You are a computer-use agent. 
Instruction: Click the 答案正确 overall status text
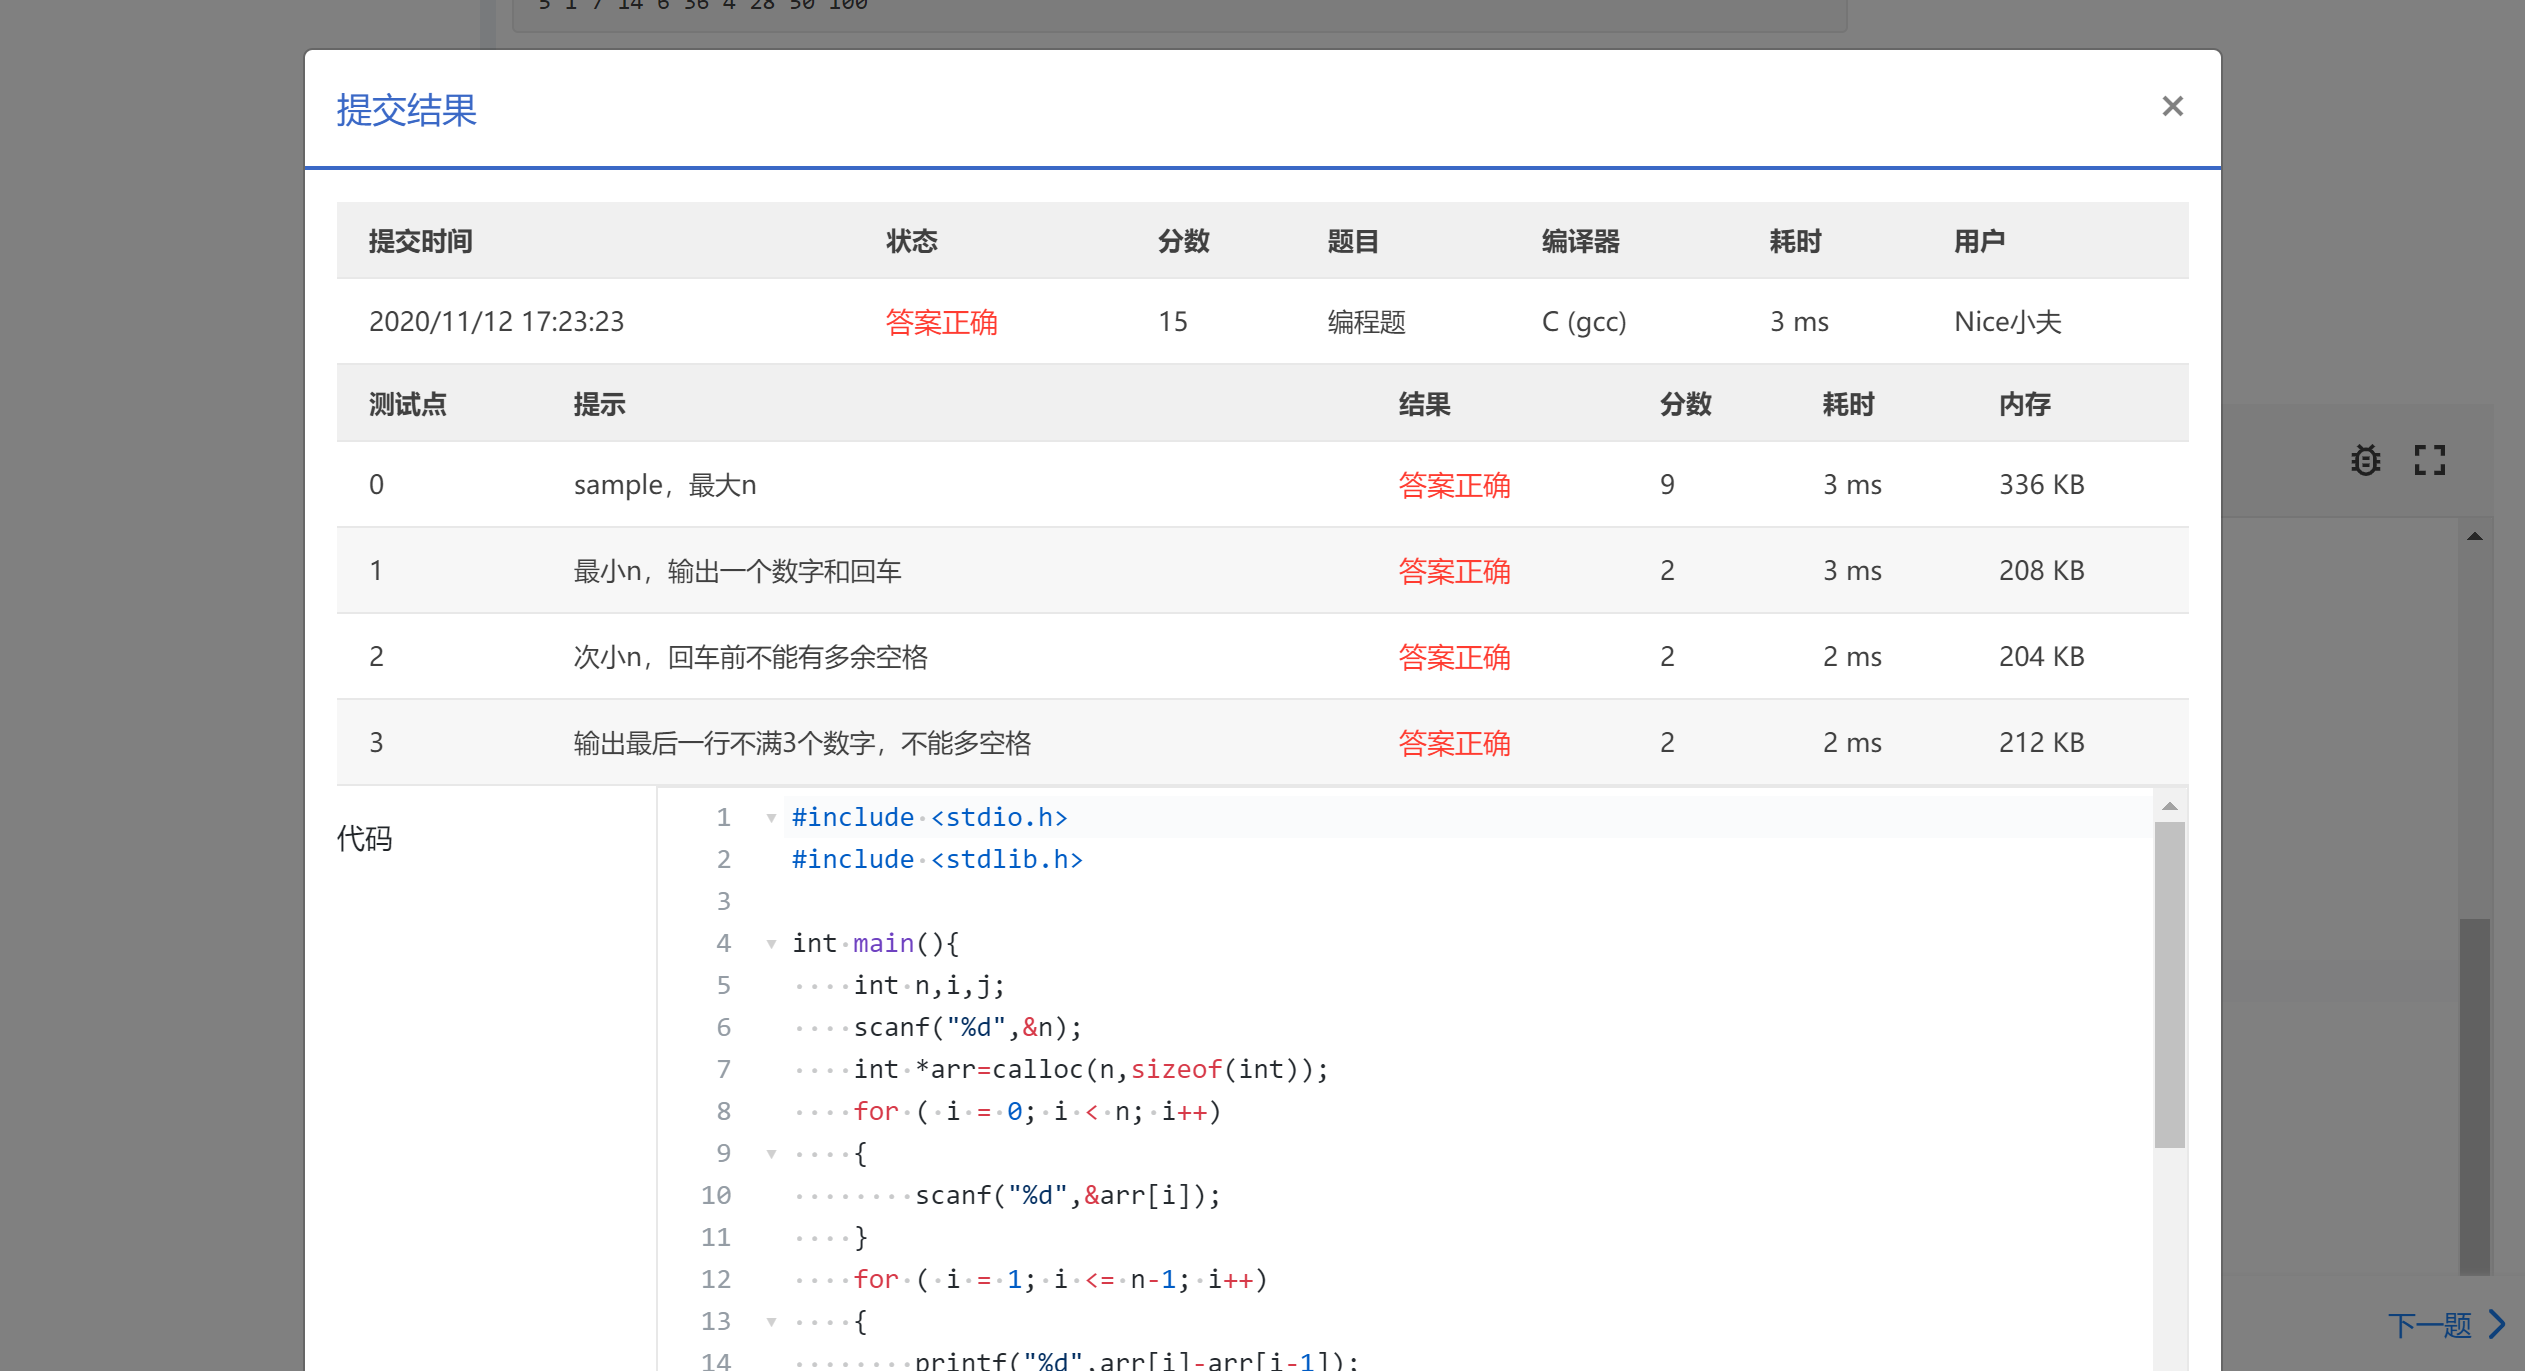click(941, 322)
